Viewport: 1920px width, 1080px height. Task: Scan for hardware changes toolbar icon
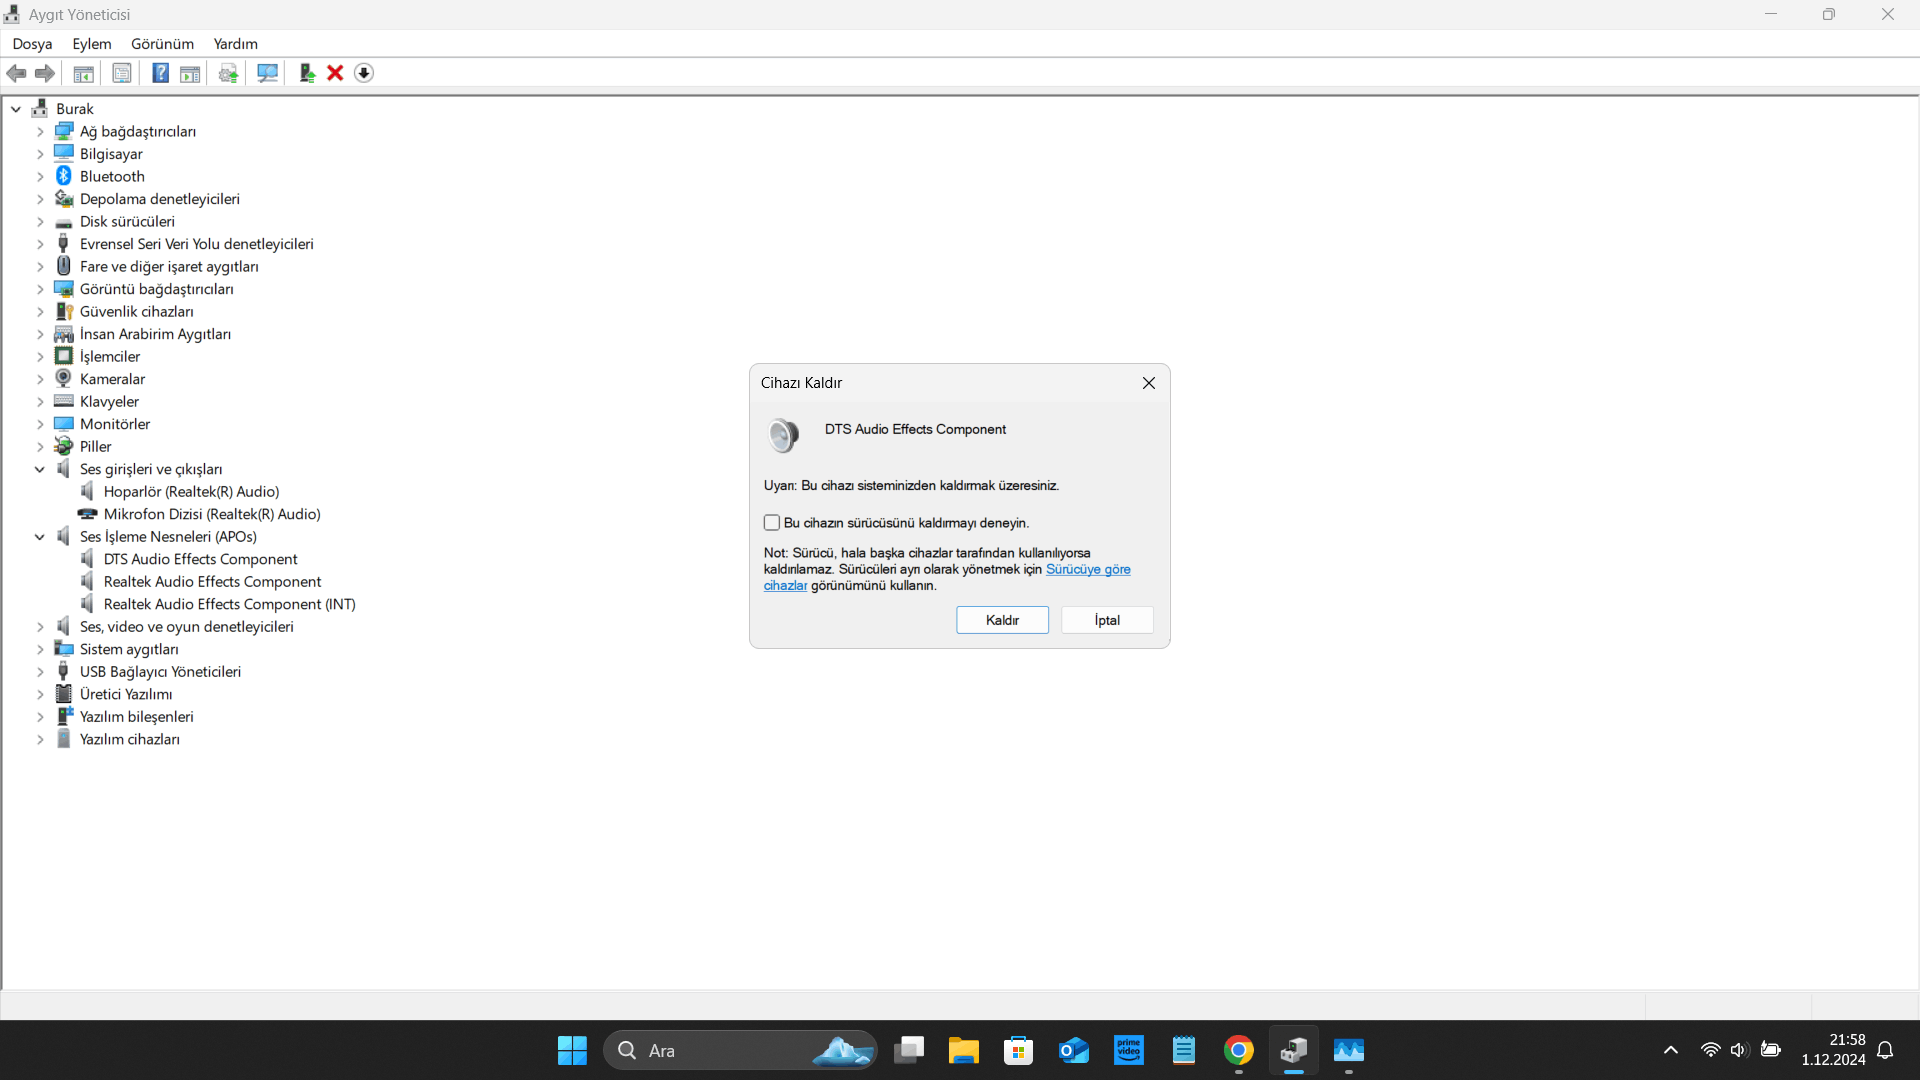(x=267, y=73)
